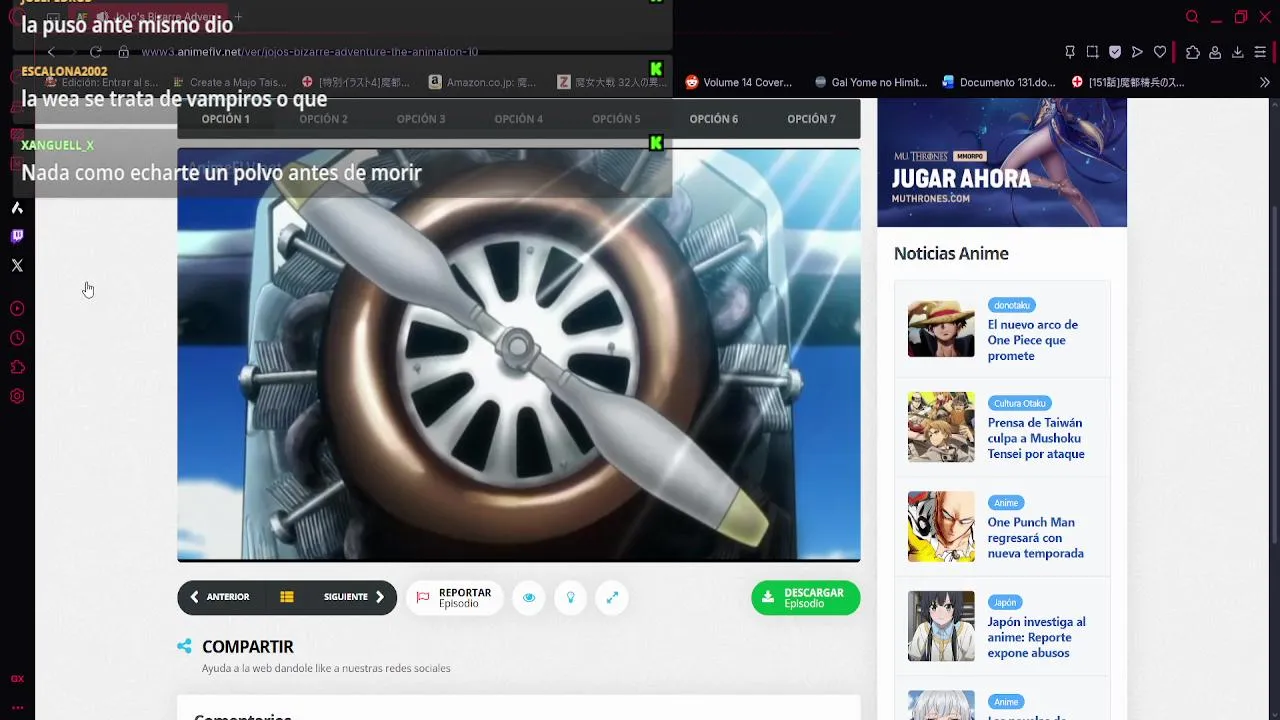
Task: Open the Documento 131 bookmark
Action: pos(998,82)
